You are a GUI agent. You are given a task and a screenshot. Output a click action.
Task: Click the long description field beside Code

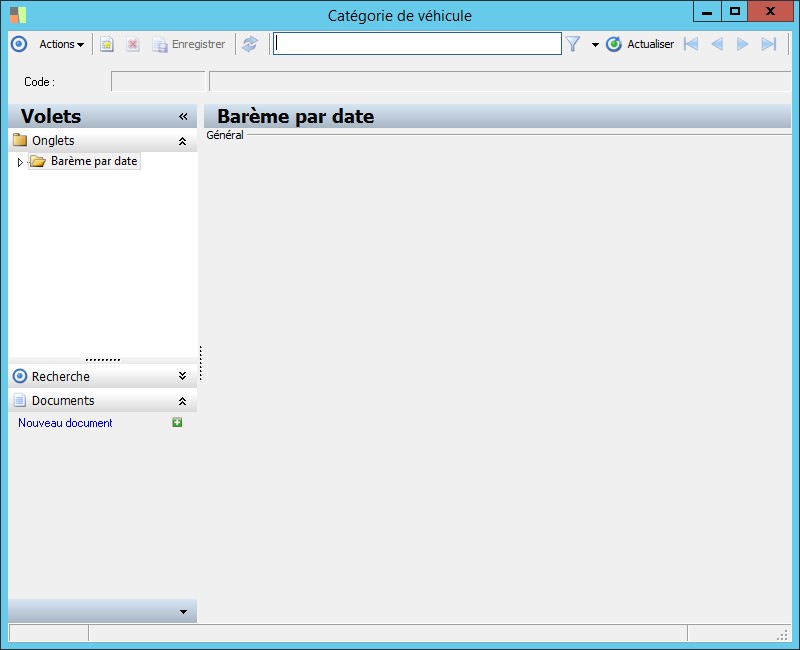500,82
